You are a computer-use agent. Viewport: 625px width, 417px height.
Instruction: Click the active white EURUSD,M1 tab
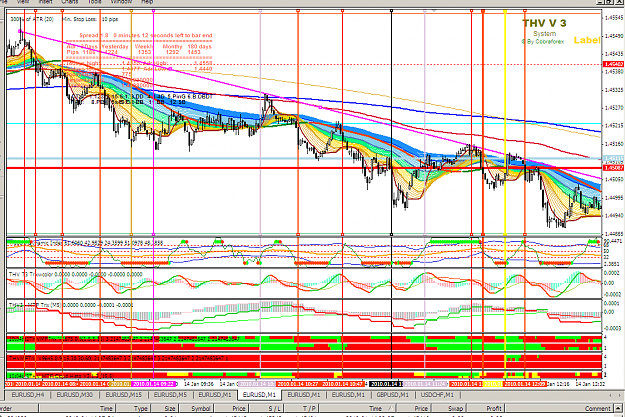tap(259, 395)
